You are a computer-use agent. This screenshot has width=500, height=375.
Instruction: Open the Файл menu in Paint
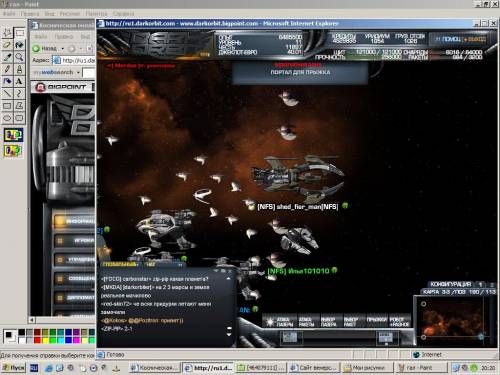[x=9, y=14]
